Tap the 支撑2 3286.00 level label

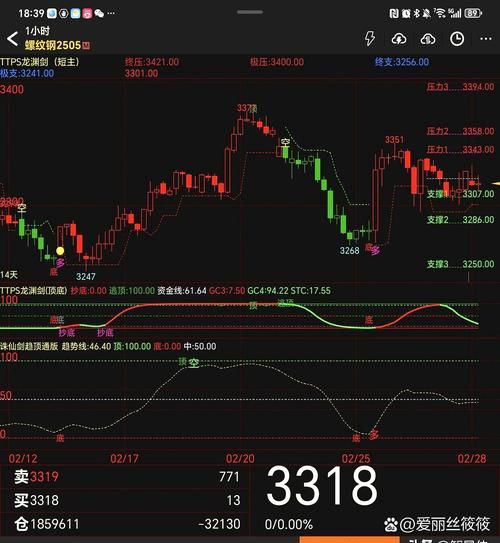460,220
